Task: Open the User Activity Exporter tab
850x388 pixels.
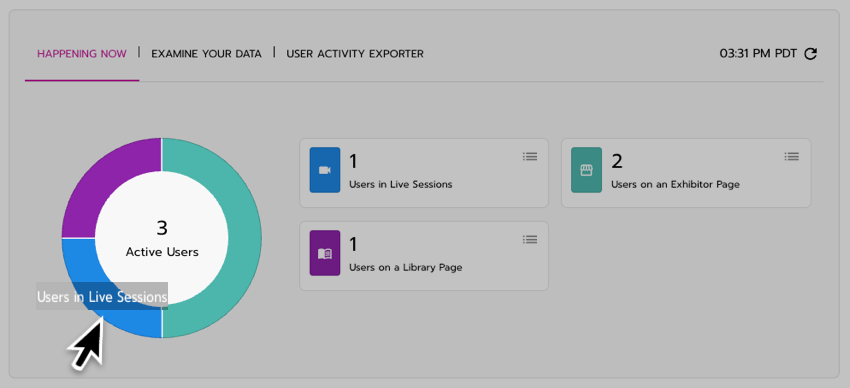Action: click(x=355, y=54)
